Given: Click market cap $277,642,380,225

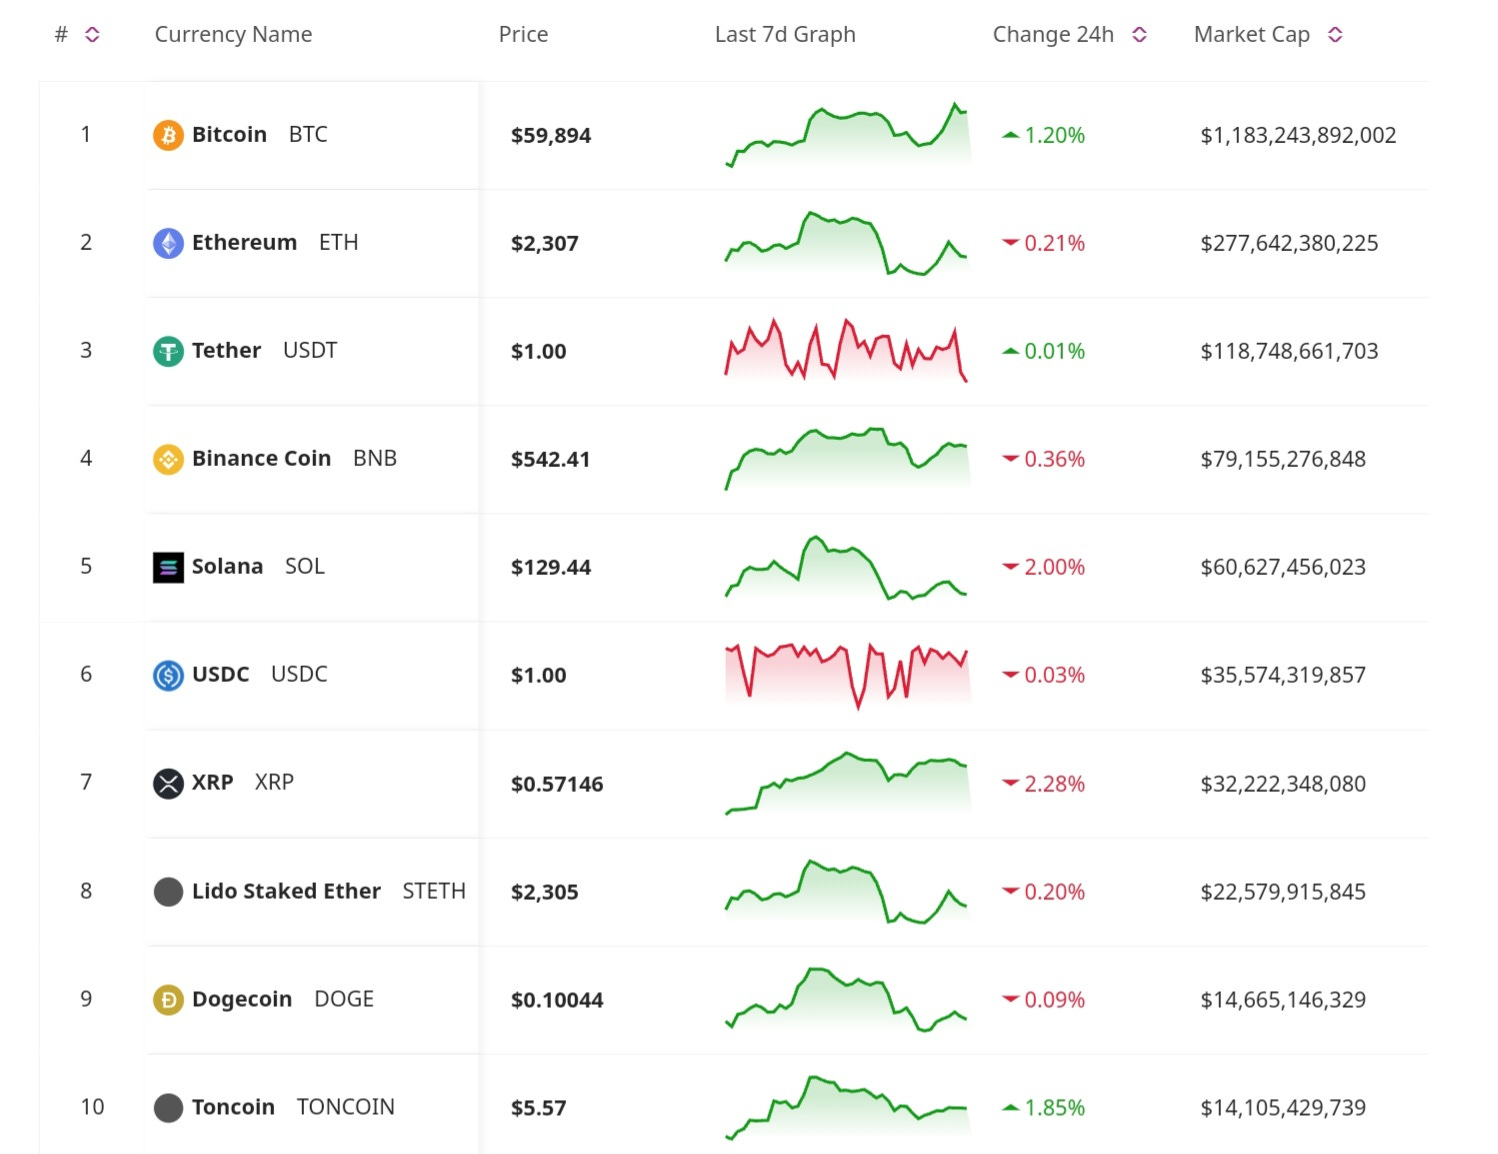Looking at the screenshot, I should 1289,243.
